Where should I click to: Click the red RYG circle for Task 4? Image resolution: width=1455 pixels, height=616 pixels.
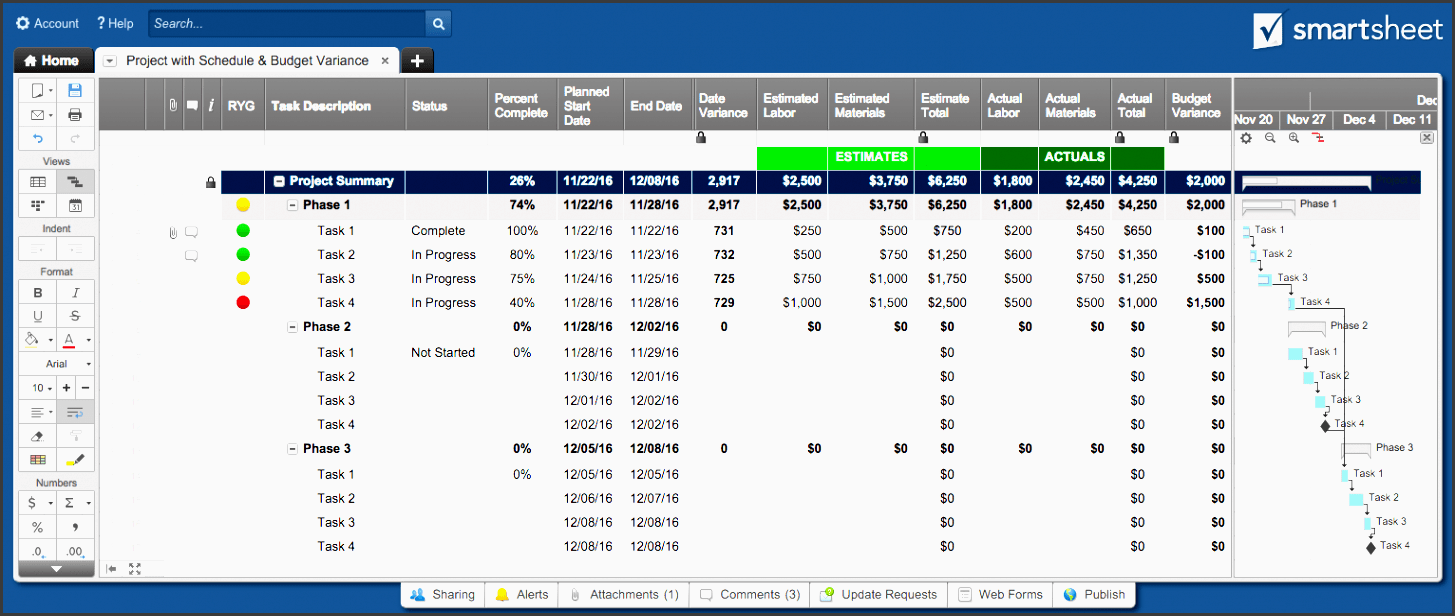[x=243, y=302]
